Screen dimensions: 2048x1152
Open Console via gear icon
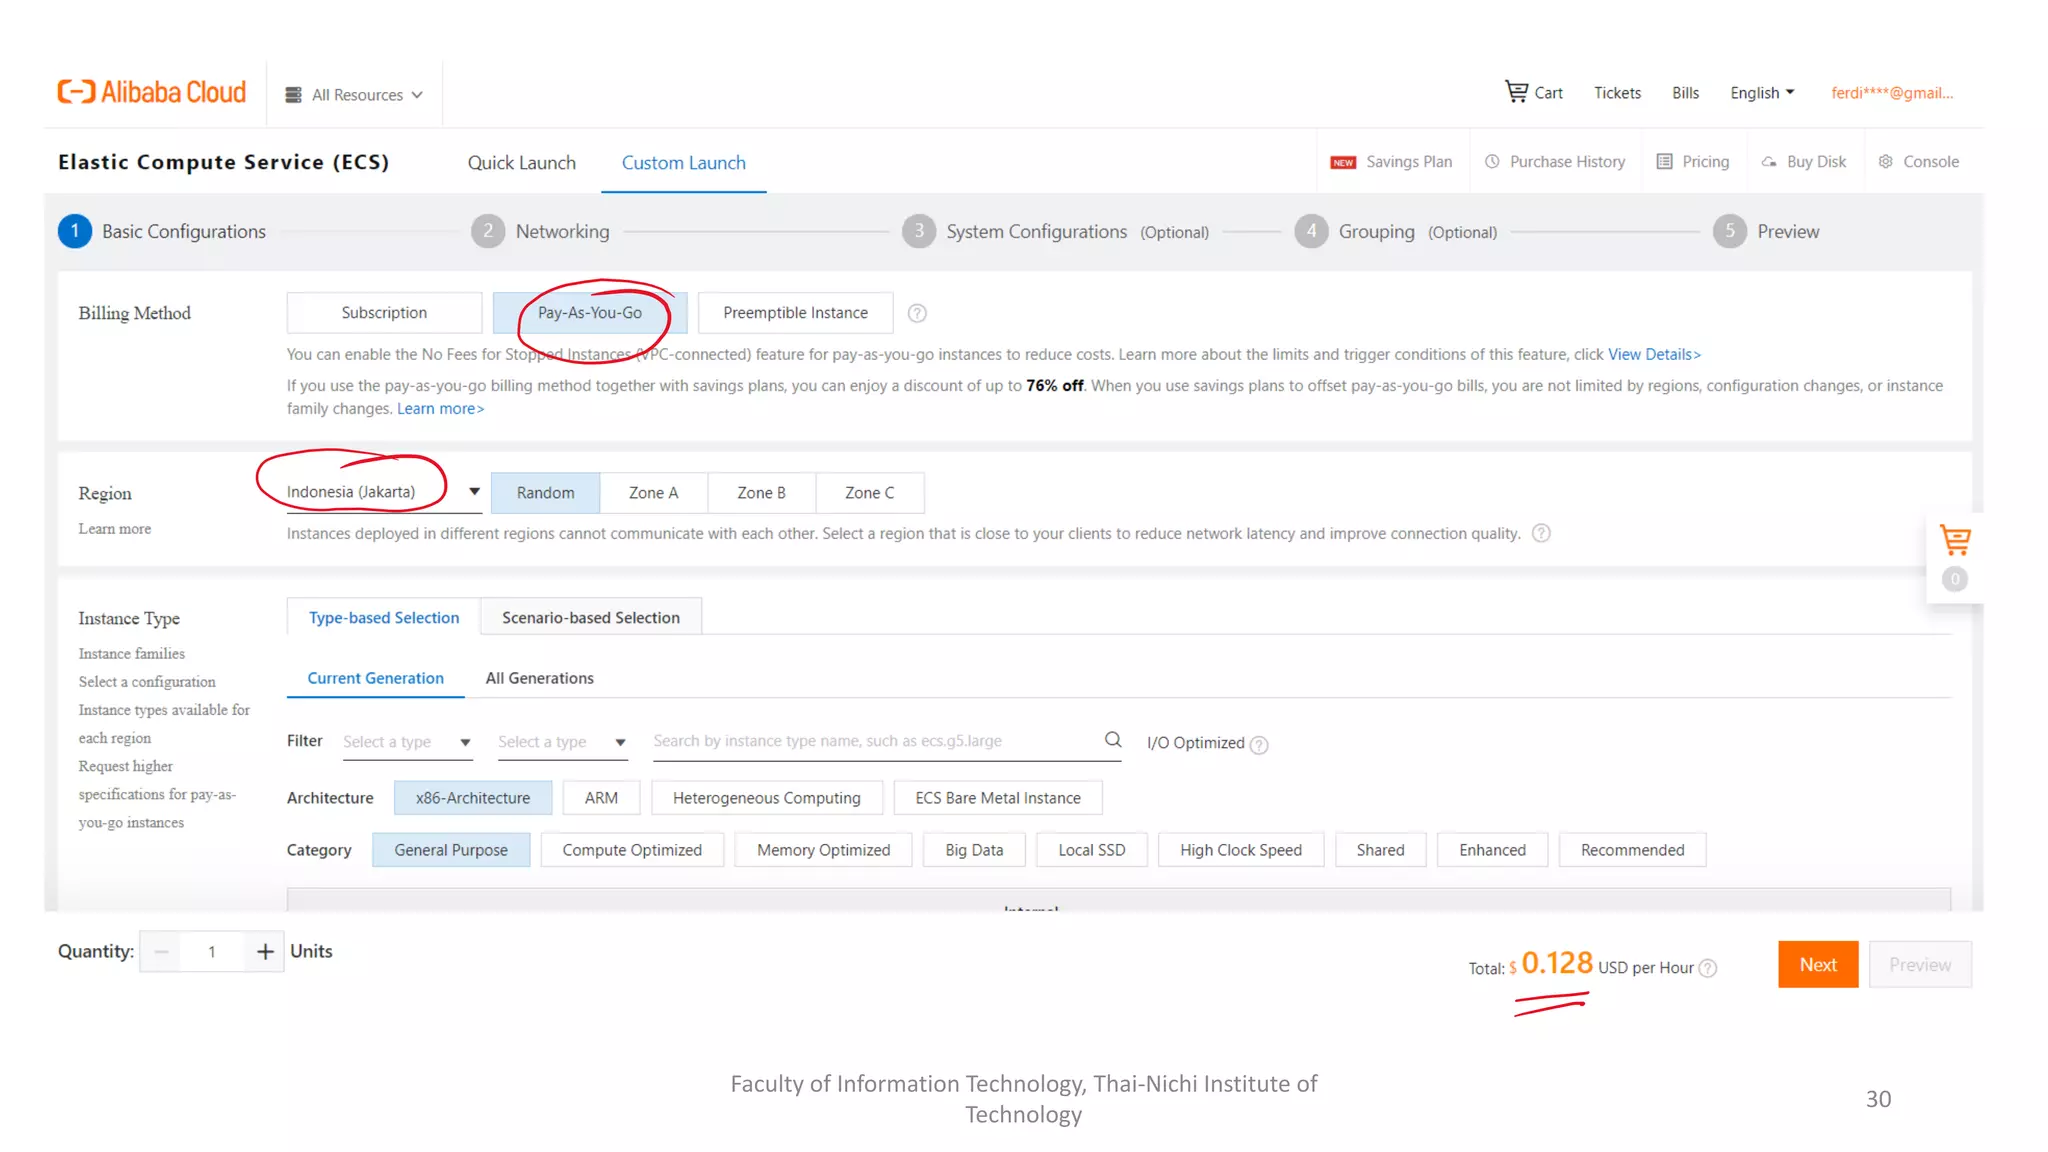1886,162
